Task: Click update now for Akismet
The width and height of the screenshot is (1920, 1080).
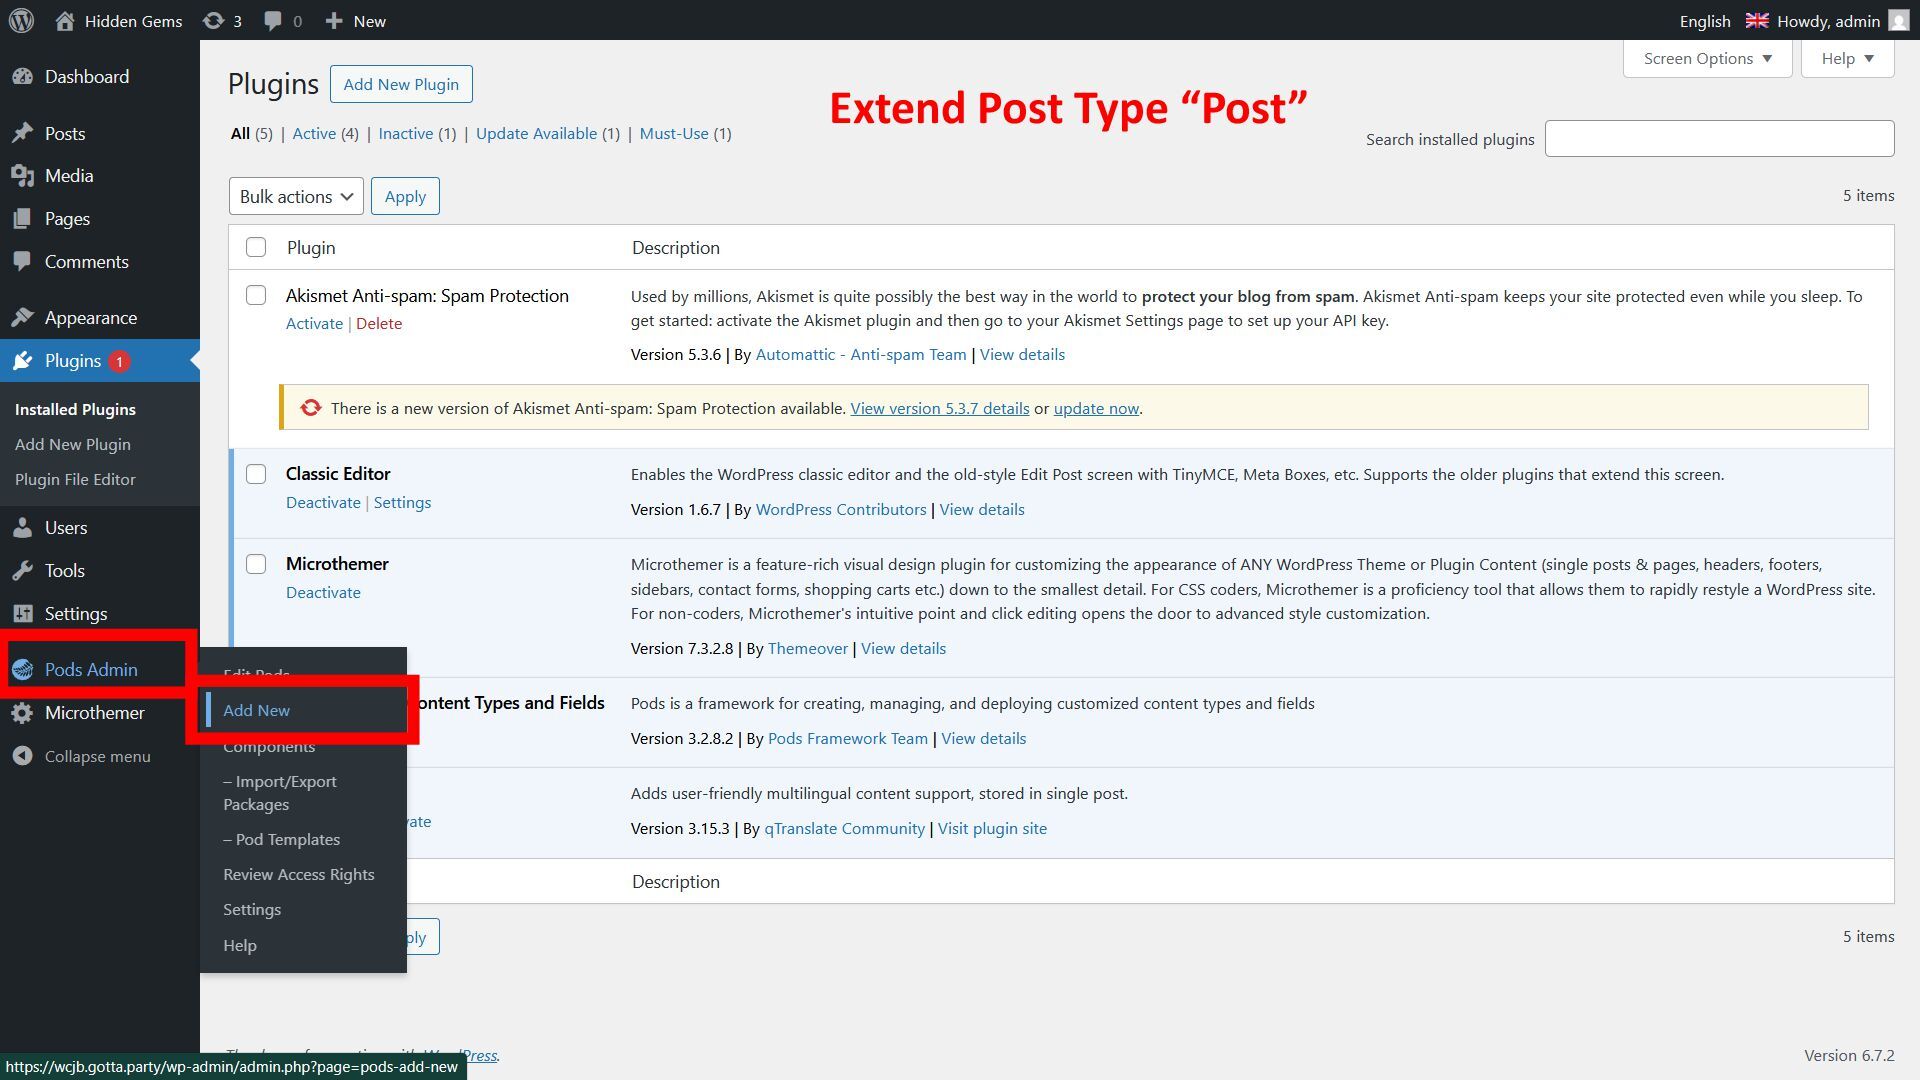Action: pos(1096,408)
